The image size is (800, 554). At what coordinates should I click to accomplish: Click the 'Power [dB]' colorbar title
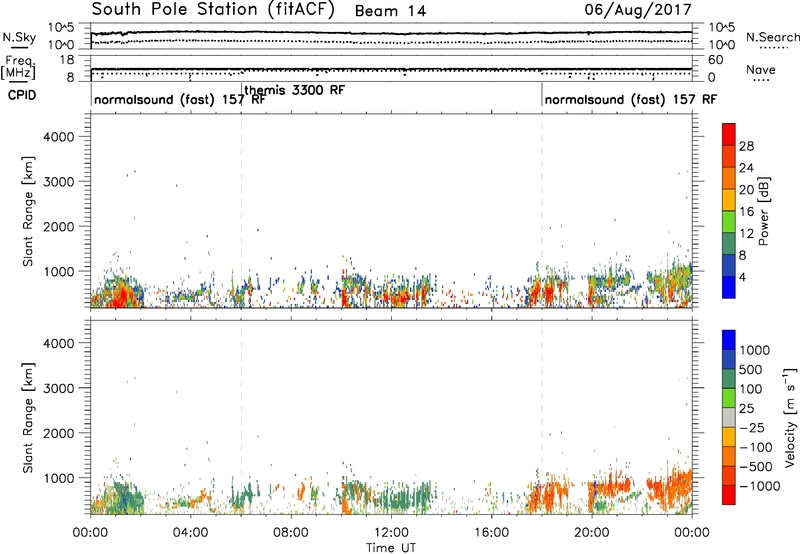tap(763, 211)
